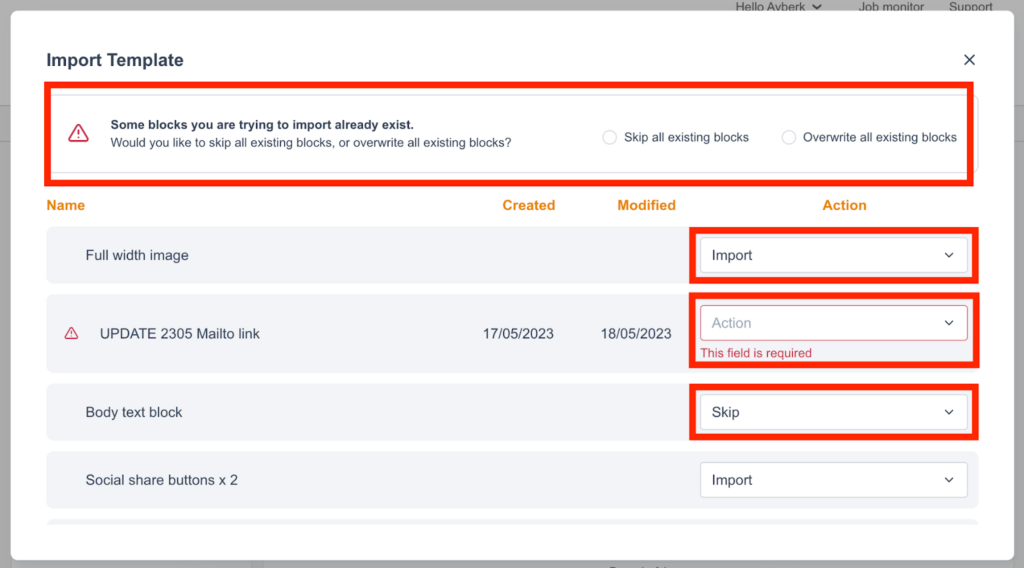Open action dropdown for Body text block

(x=832, y=412)
